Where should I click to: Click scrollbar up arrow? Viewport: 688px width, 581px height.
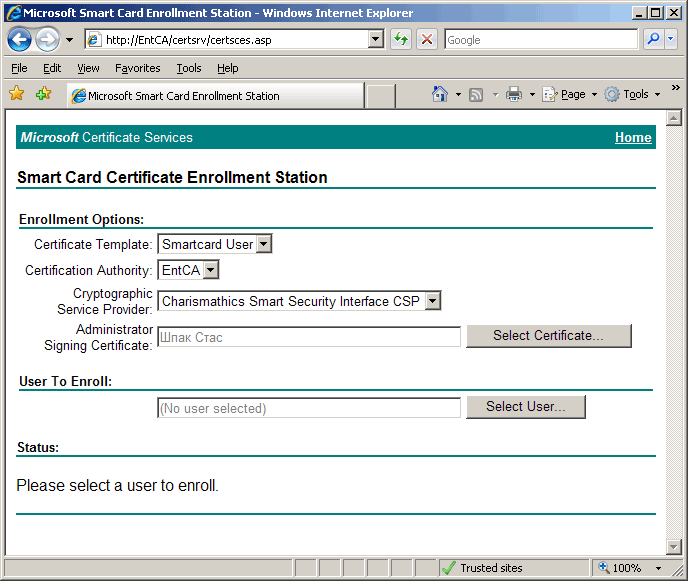673,118
